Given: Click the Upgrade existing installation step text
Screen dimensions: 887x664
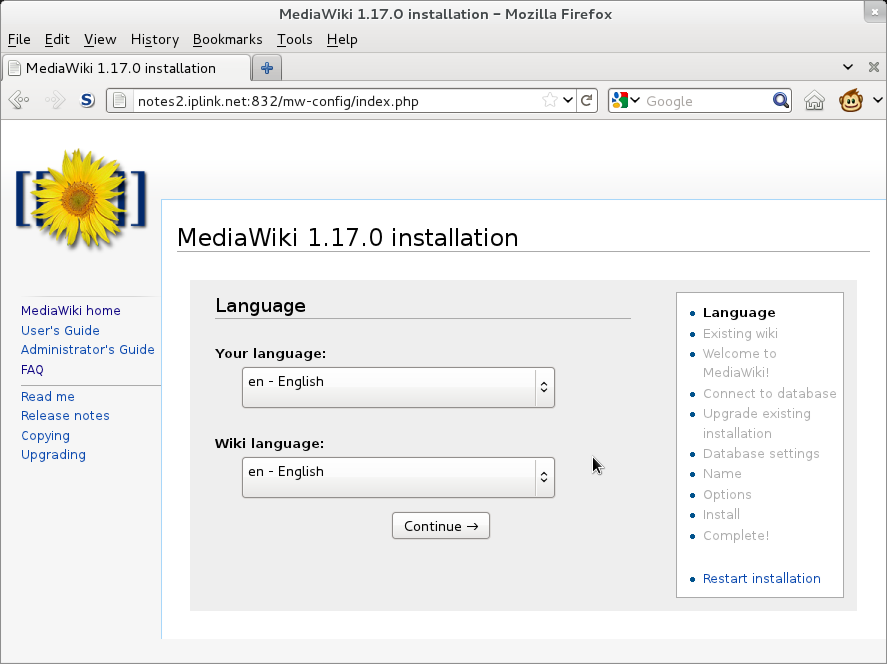Looking at the screenshot, I should click(756, 424).
